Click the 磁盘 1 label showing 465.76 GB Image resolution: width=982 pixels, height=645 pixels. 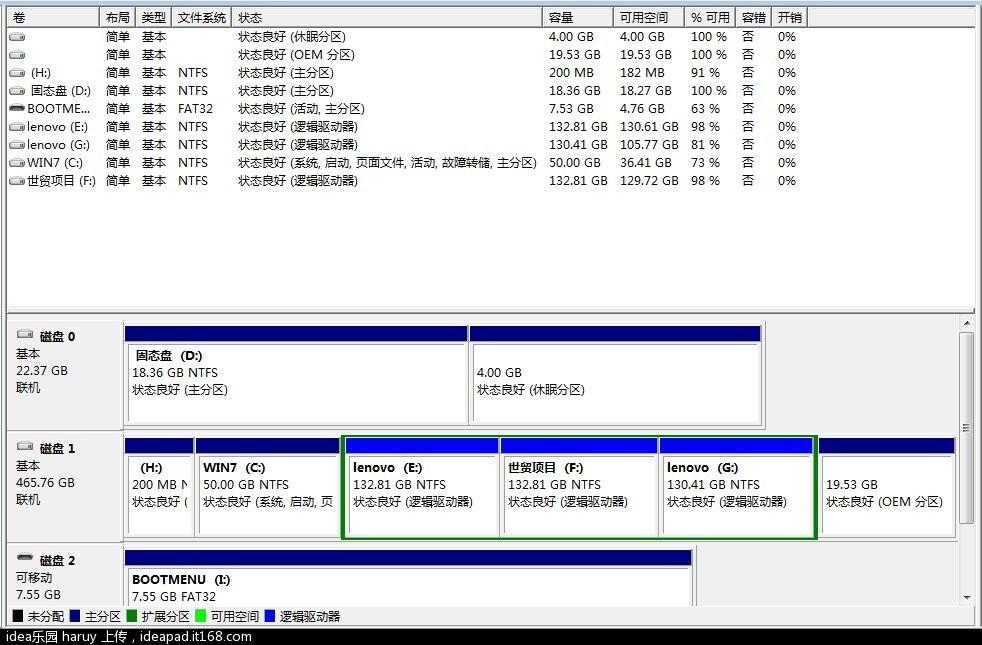coord(65,486)
